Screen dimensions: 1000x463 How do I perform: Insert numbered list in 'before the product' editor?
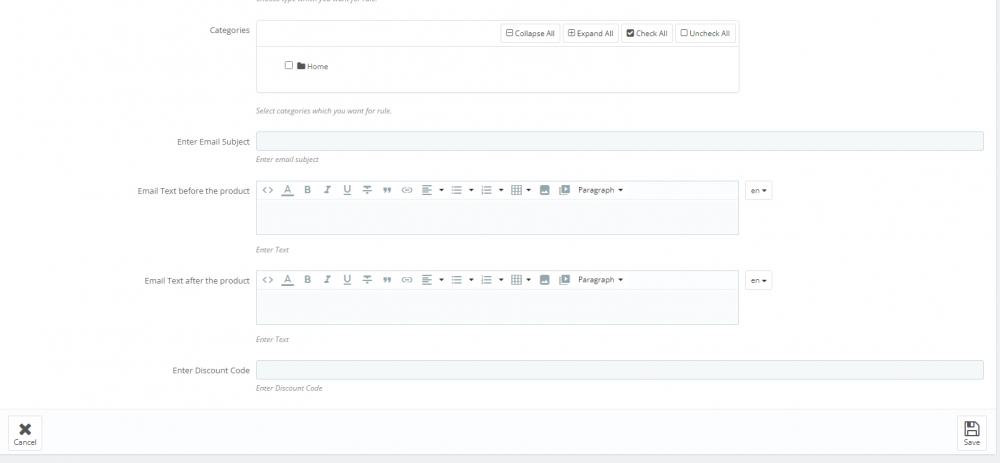pyautogui.click(x=487, y=190)
